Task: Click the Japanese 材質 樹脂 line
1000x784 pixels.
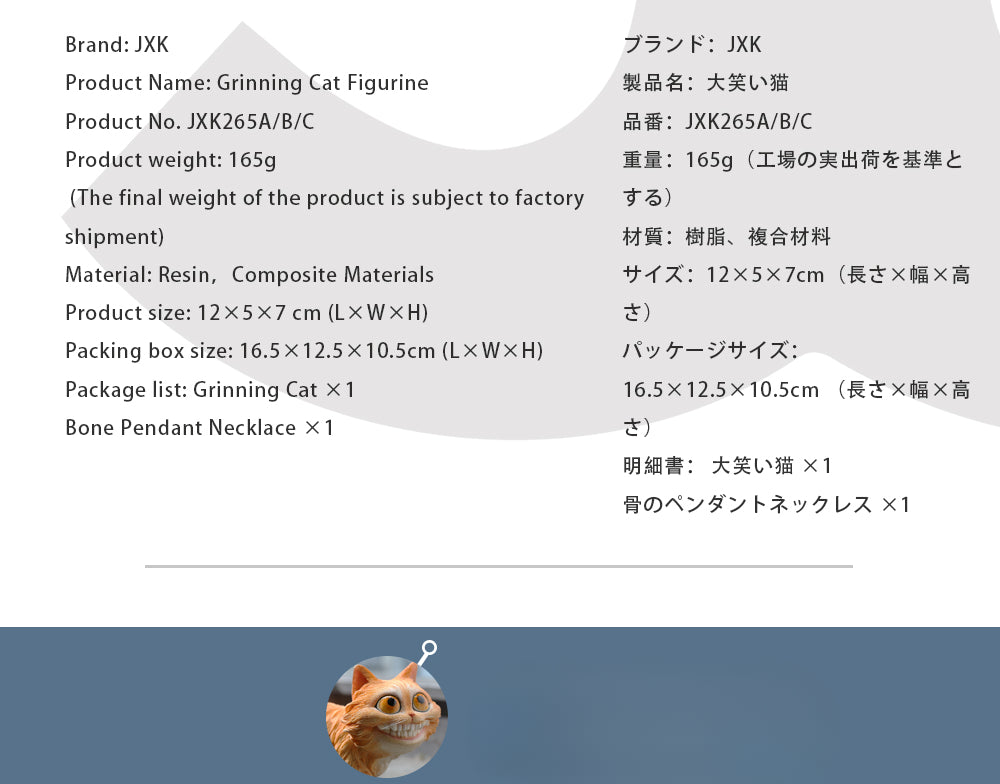Action: pos(727,237)
